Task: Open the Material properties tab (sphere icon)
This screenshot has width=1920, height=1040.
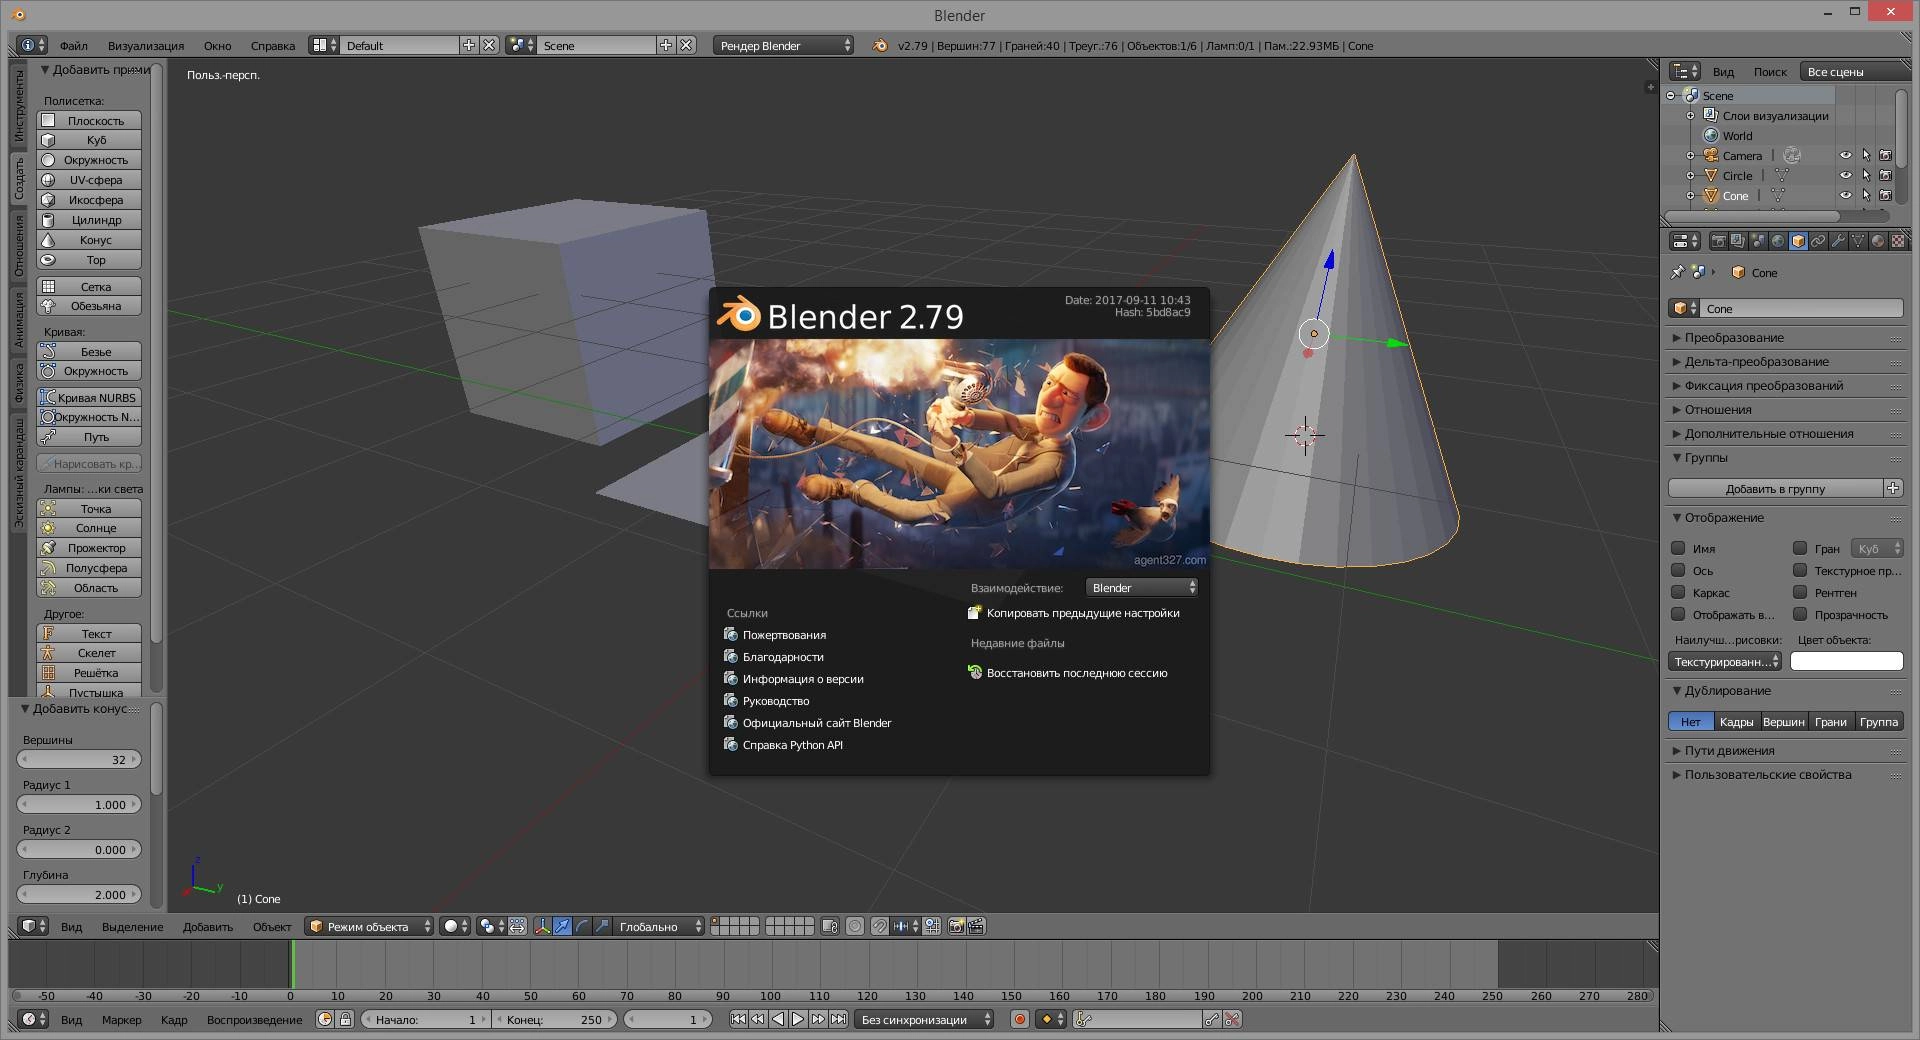Action: (1878, 241)
